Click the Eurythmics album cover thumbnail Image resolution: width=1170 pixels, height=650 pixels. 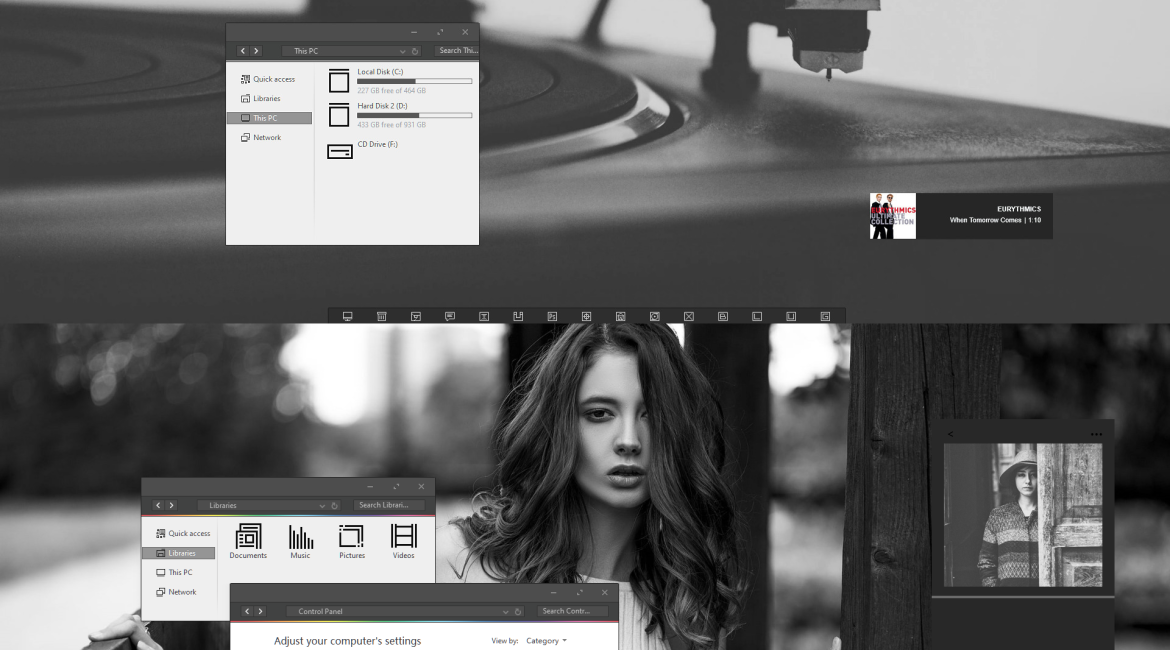892,216
